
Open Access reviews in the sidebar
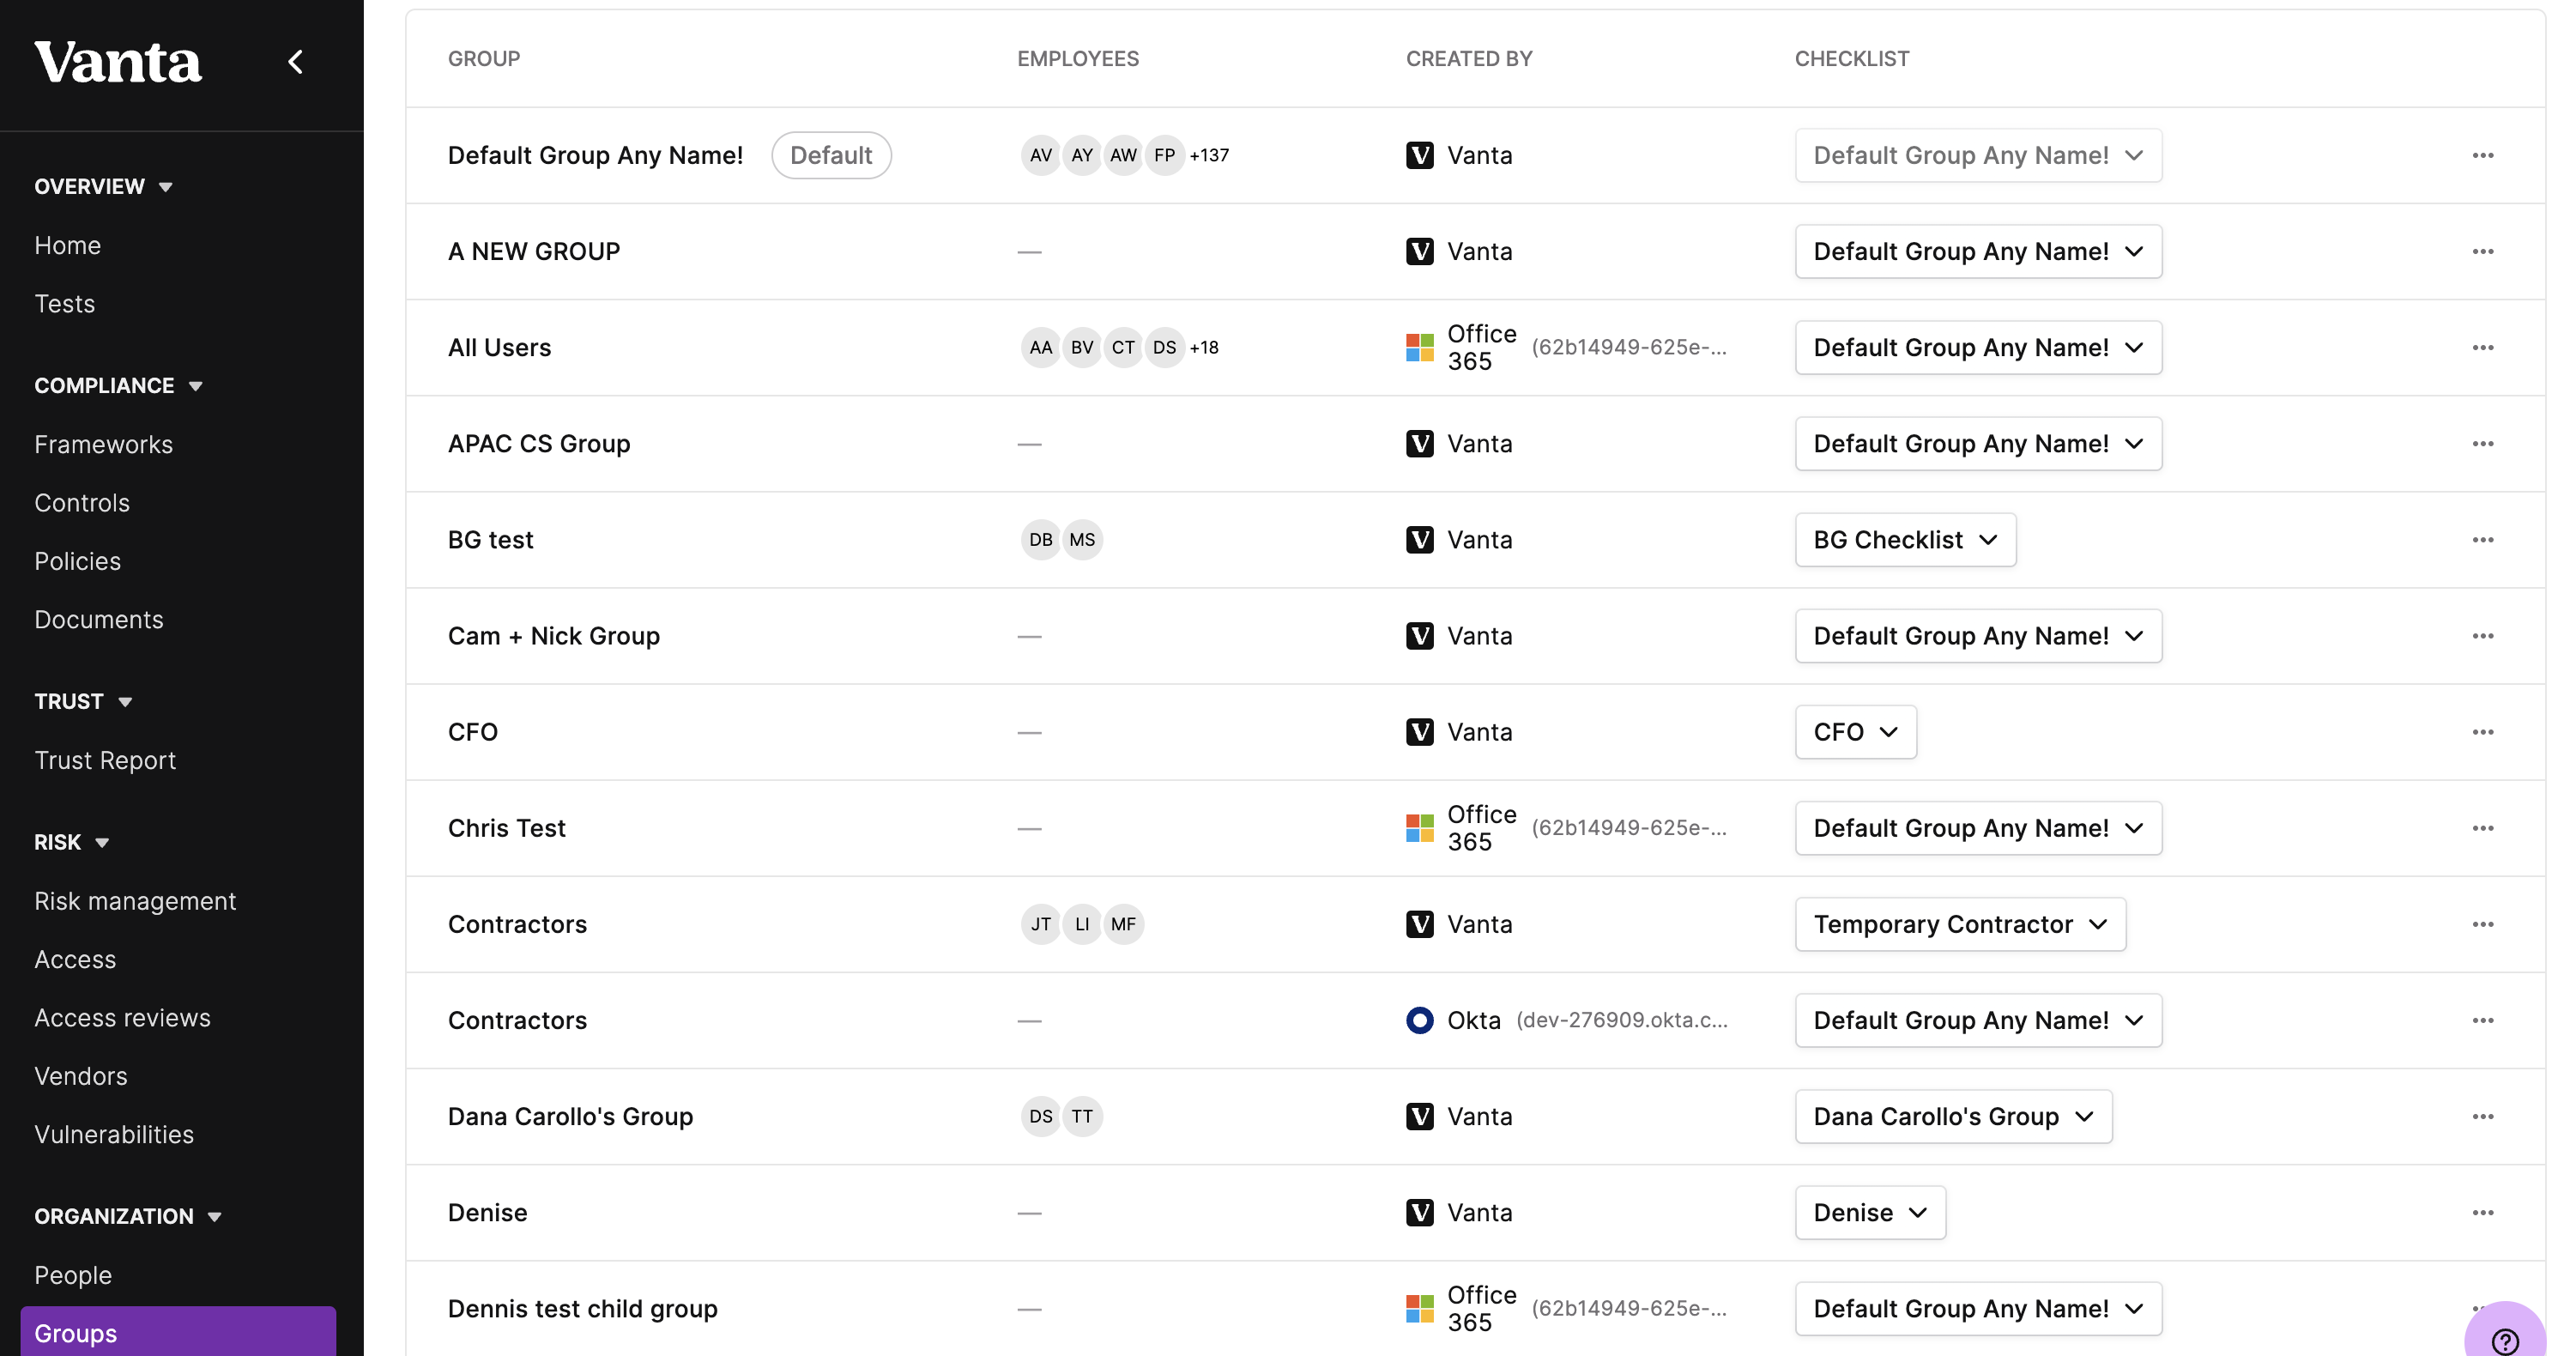tap(122, 1018)
